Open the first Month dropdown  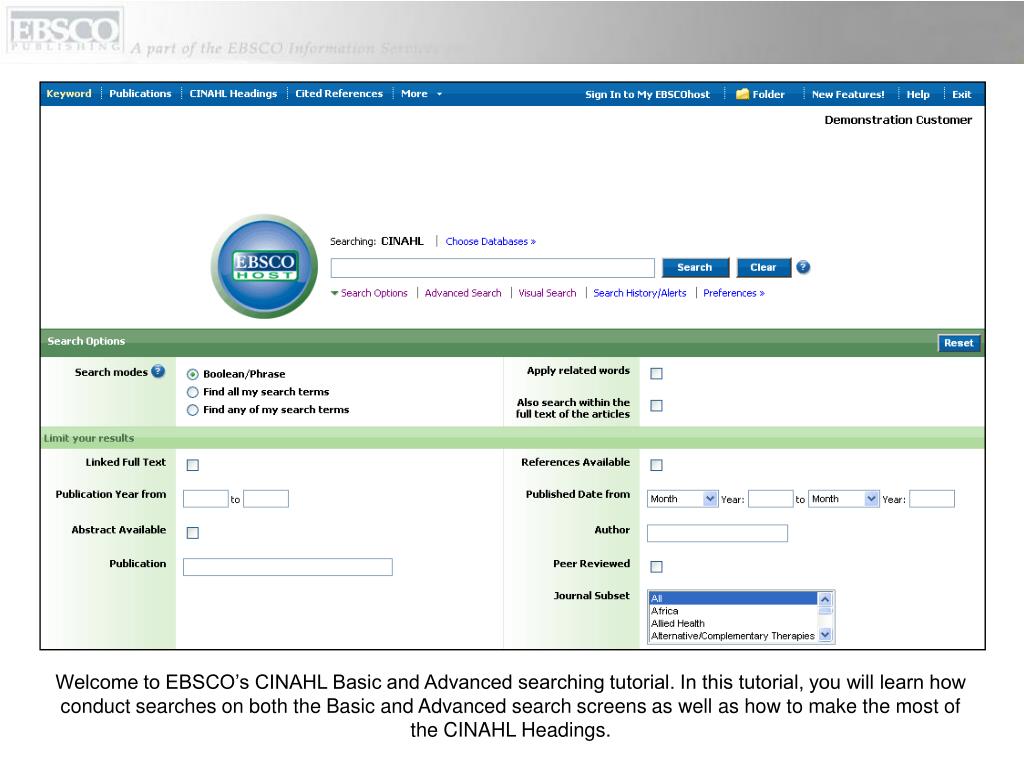click(x=682, y=499)
